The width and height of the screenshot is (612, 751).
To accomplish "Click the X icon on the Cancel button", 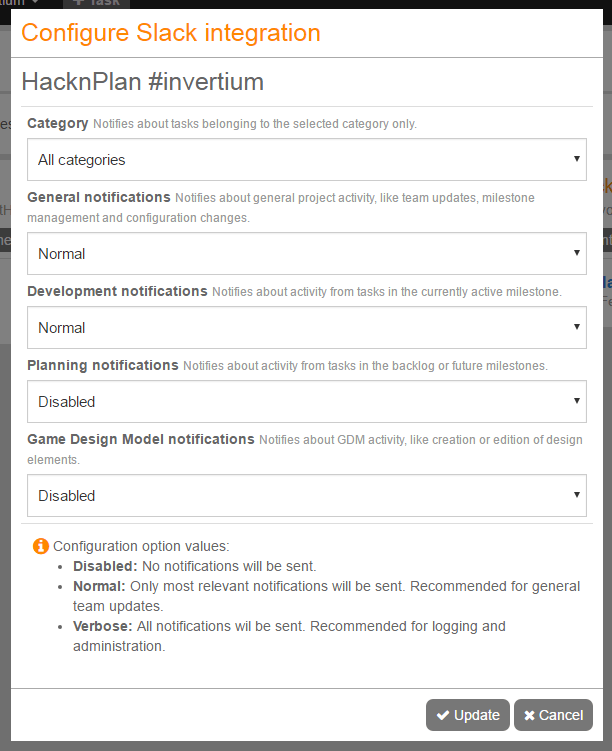I will 530,715.
